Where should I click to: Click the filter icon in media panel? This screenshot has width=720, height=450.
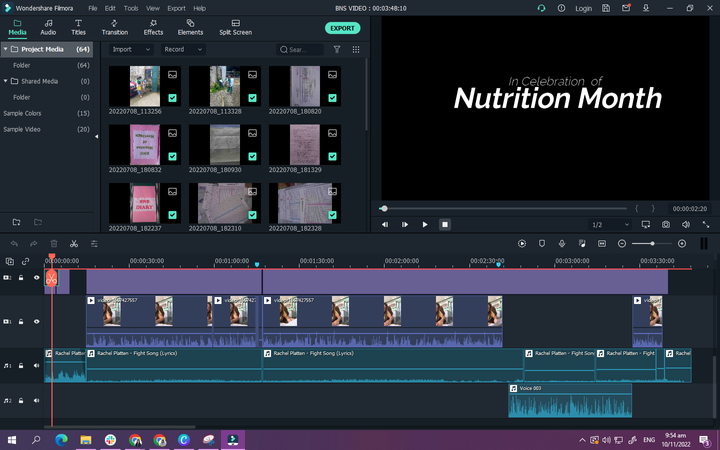click(x=337, y=49)
